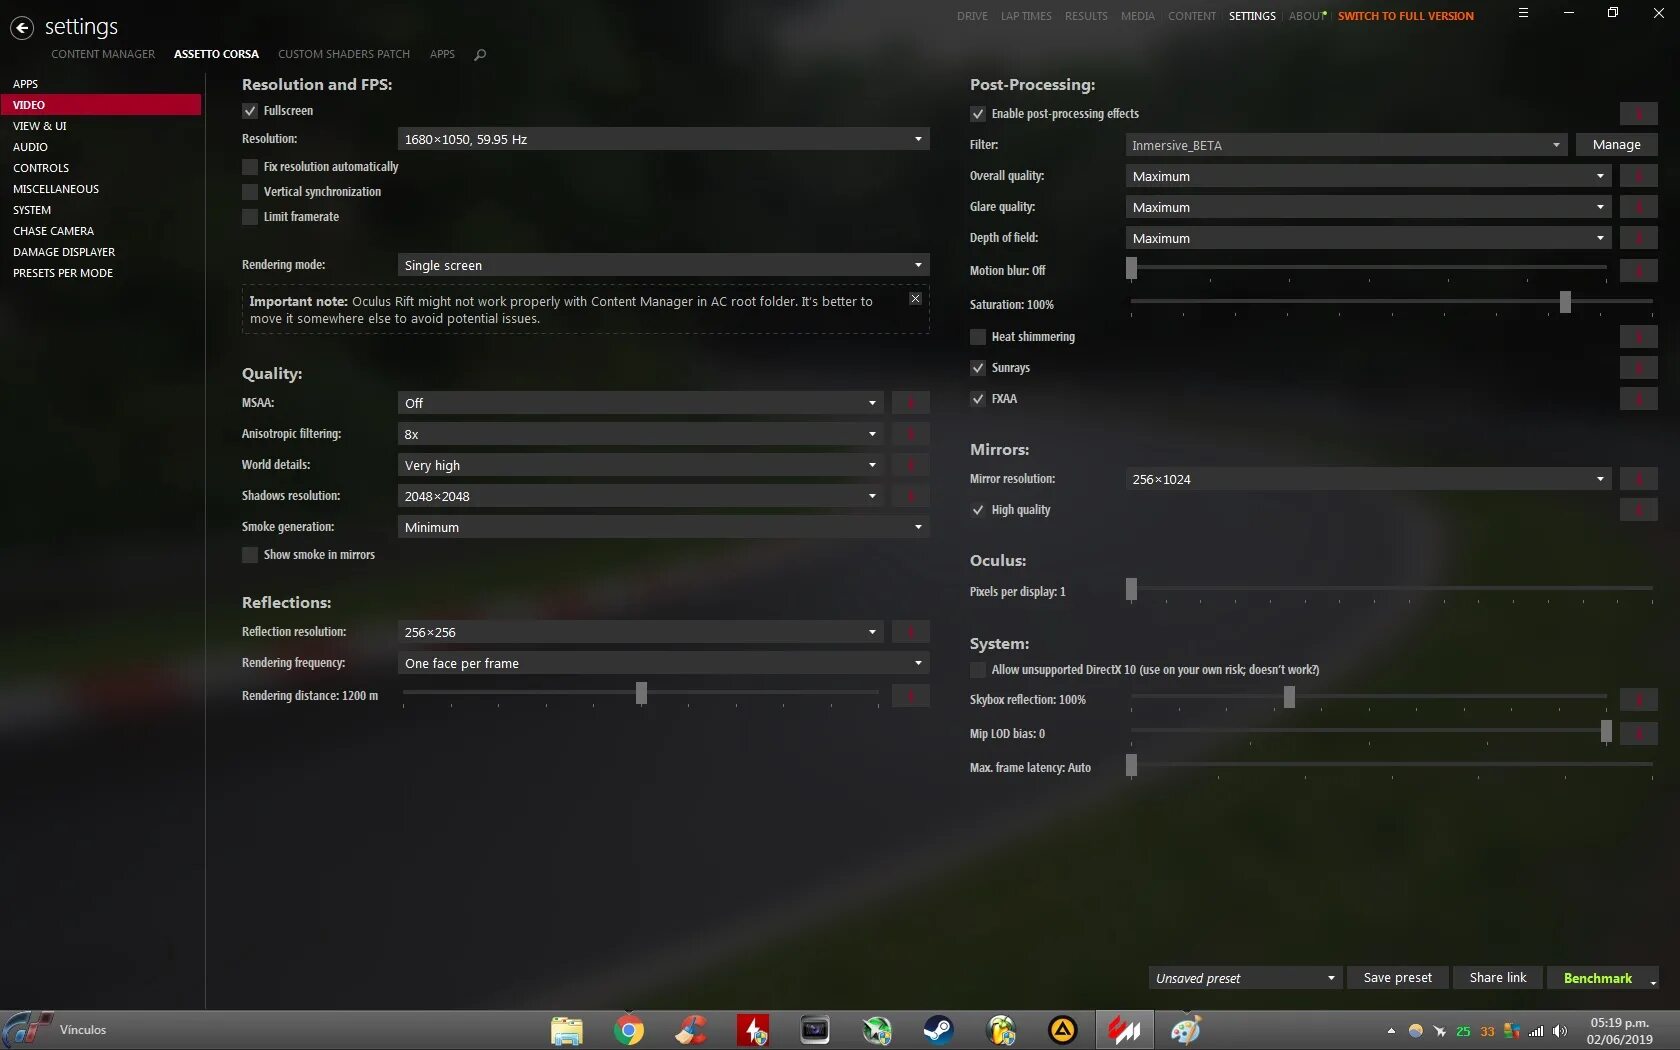Click the back arrow beside settings title
Viewport: 1680px width, 1050px height.
coord(22,28)
